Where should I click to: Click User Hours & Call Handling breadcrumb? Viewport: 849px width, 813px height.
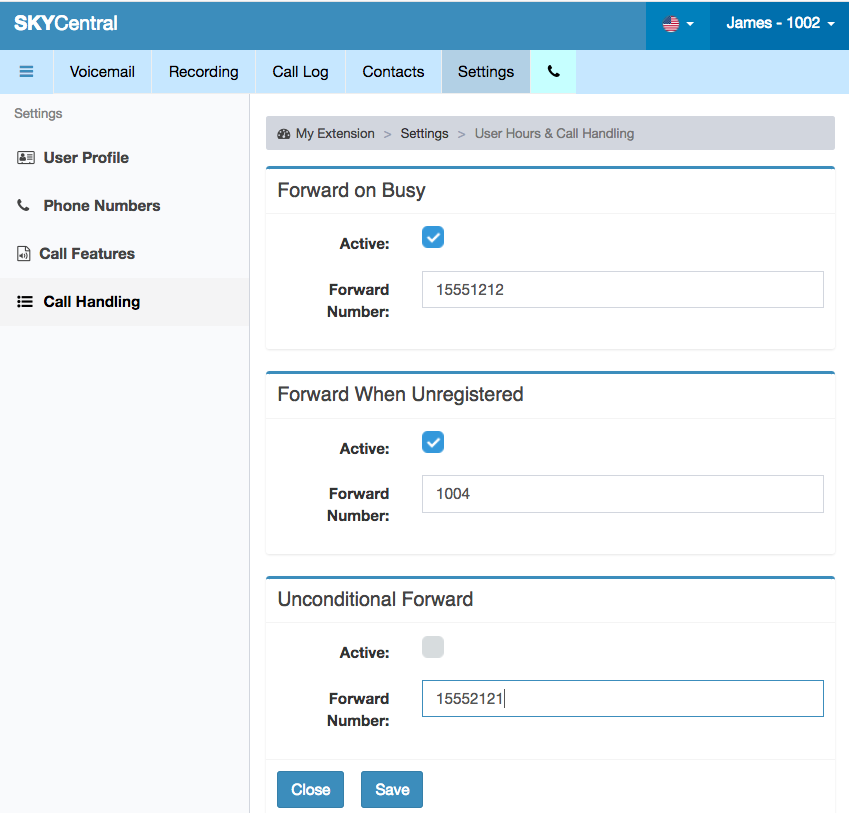[554, 134]
